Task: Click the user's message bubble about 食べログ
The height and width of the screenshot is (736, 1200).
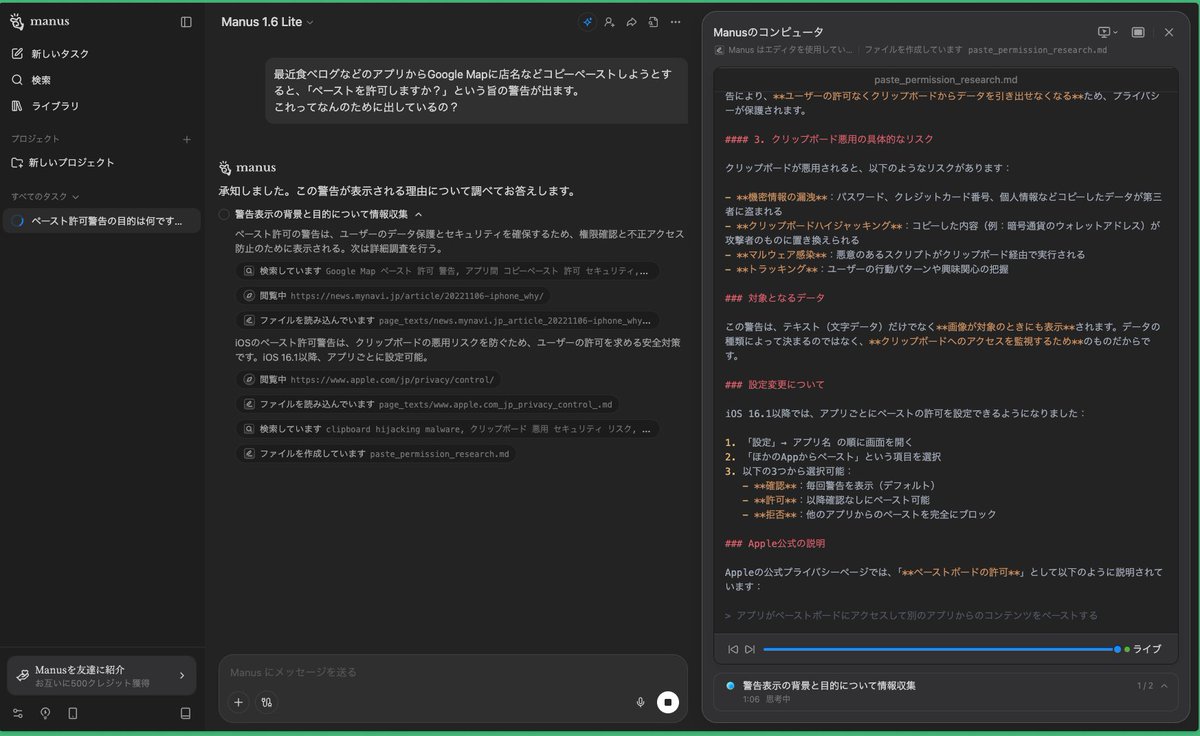Action: coord(476,91)
